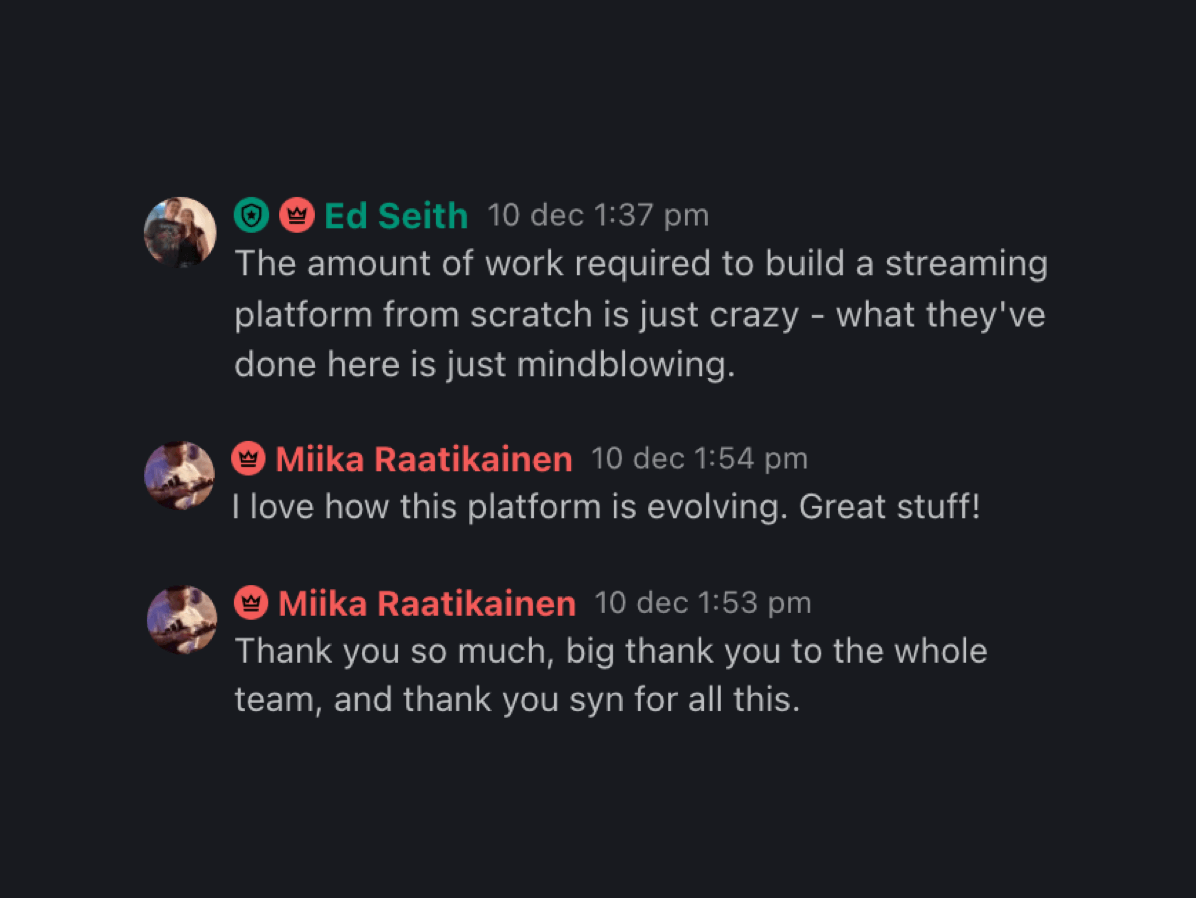Click the 10 dec 1:53 pm timestamp
1196x898 pixels.
tap(703, 603)
